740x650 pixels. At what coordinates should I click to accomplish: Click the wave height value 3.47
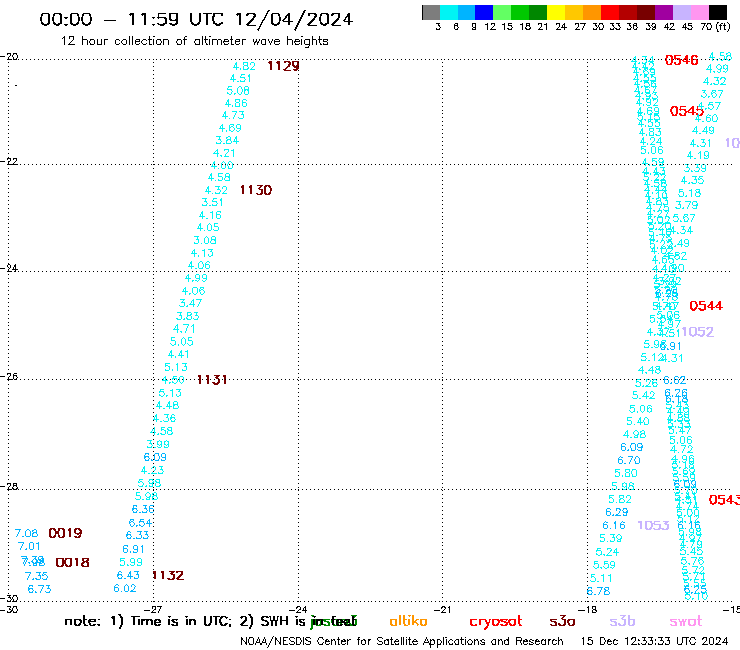click(190, 304)
